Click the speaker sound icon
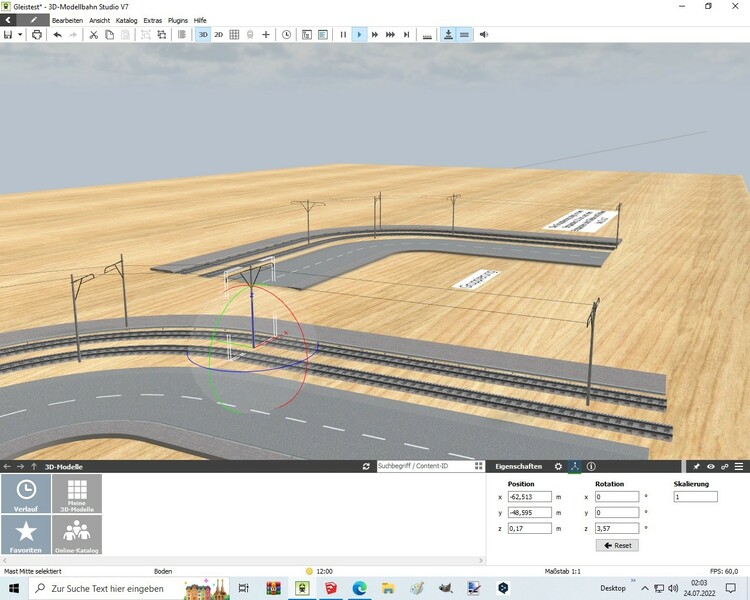This screenshot has width=750, height=600. tap(485, 34)
